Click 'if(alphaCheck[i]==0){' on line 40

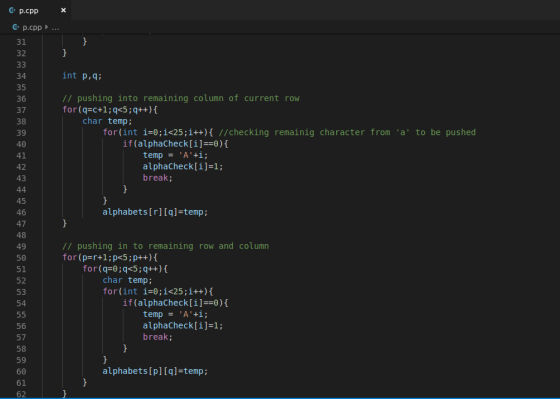[x=176, y=144]
